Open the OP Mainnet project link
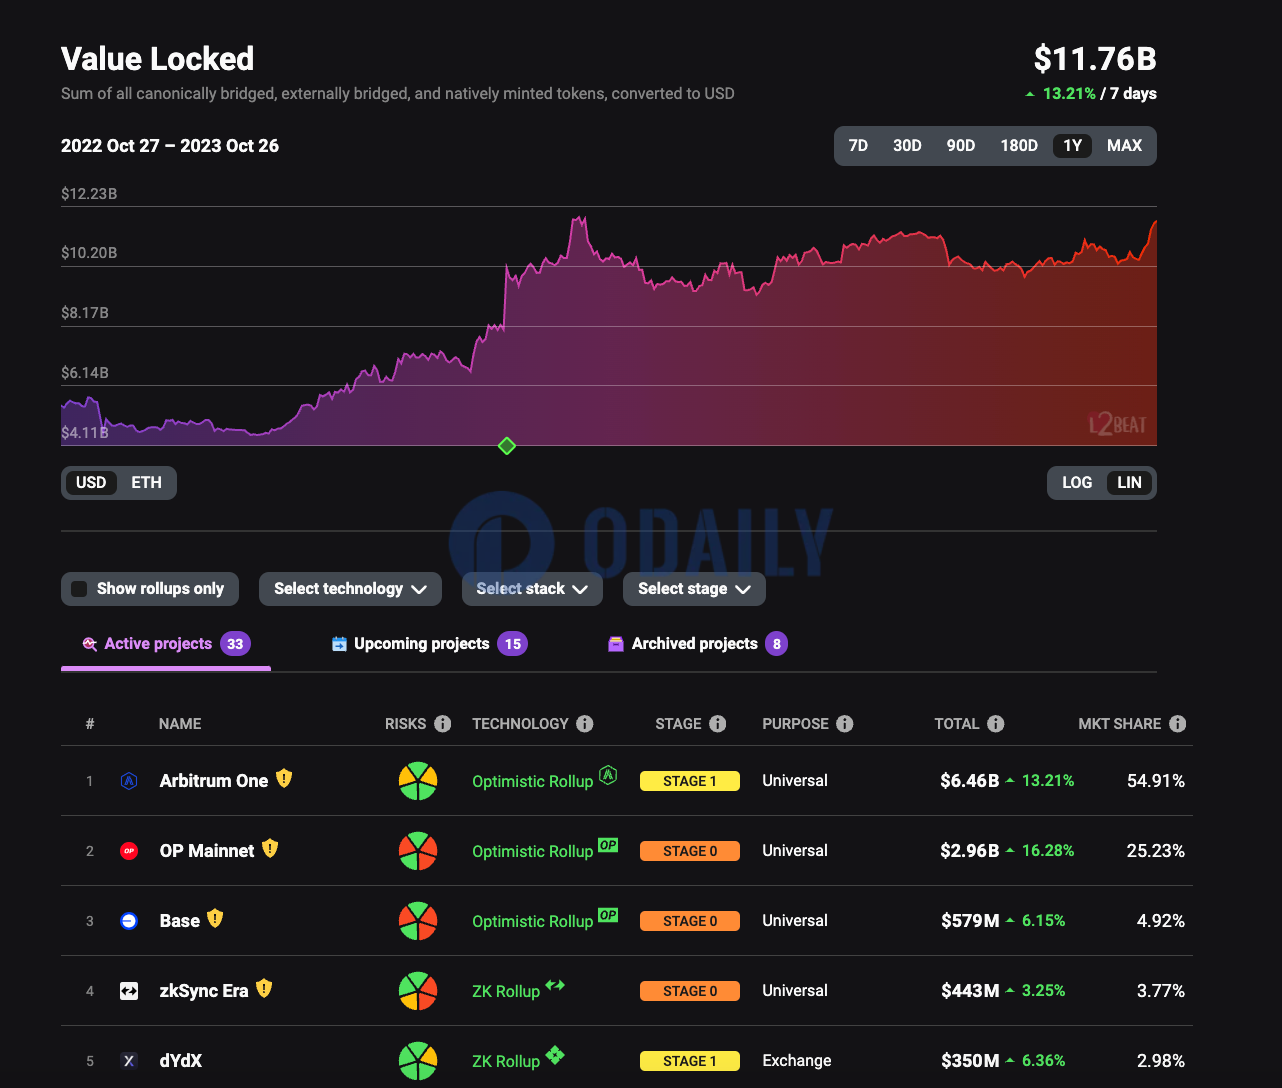The image size is (1282, 1088). [207, 851]
